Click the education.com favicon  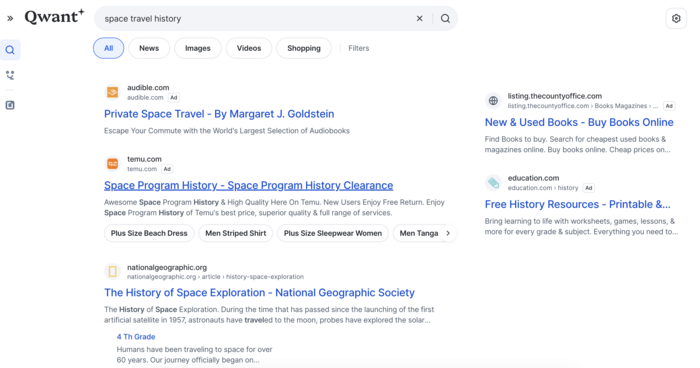pyautogui.click(x=493, y=182)
